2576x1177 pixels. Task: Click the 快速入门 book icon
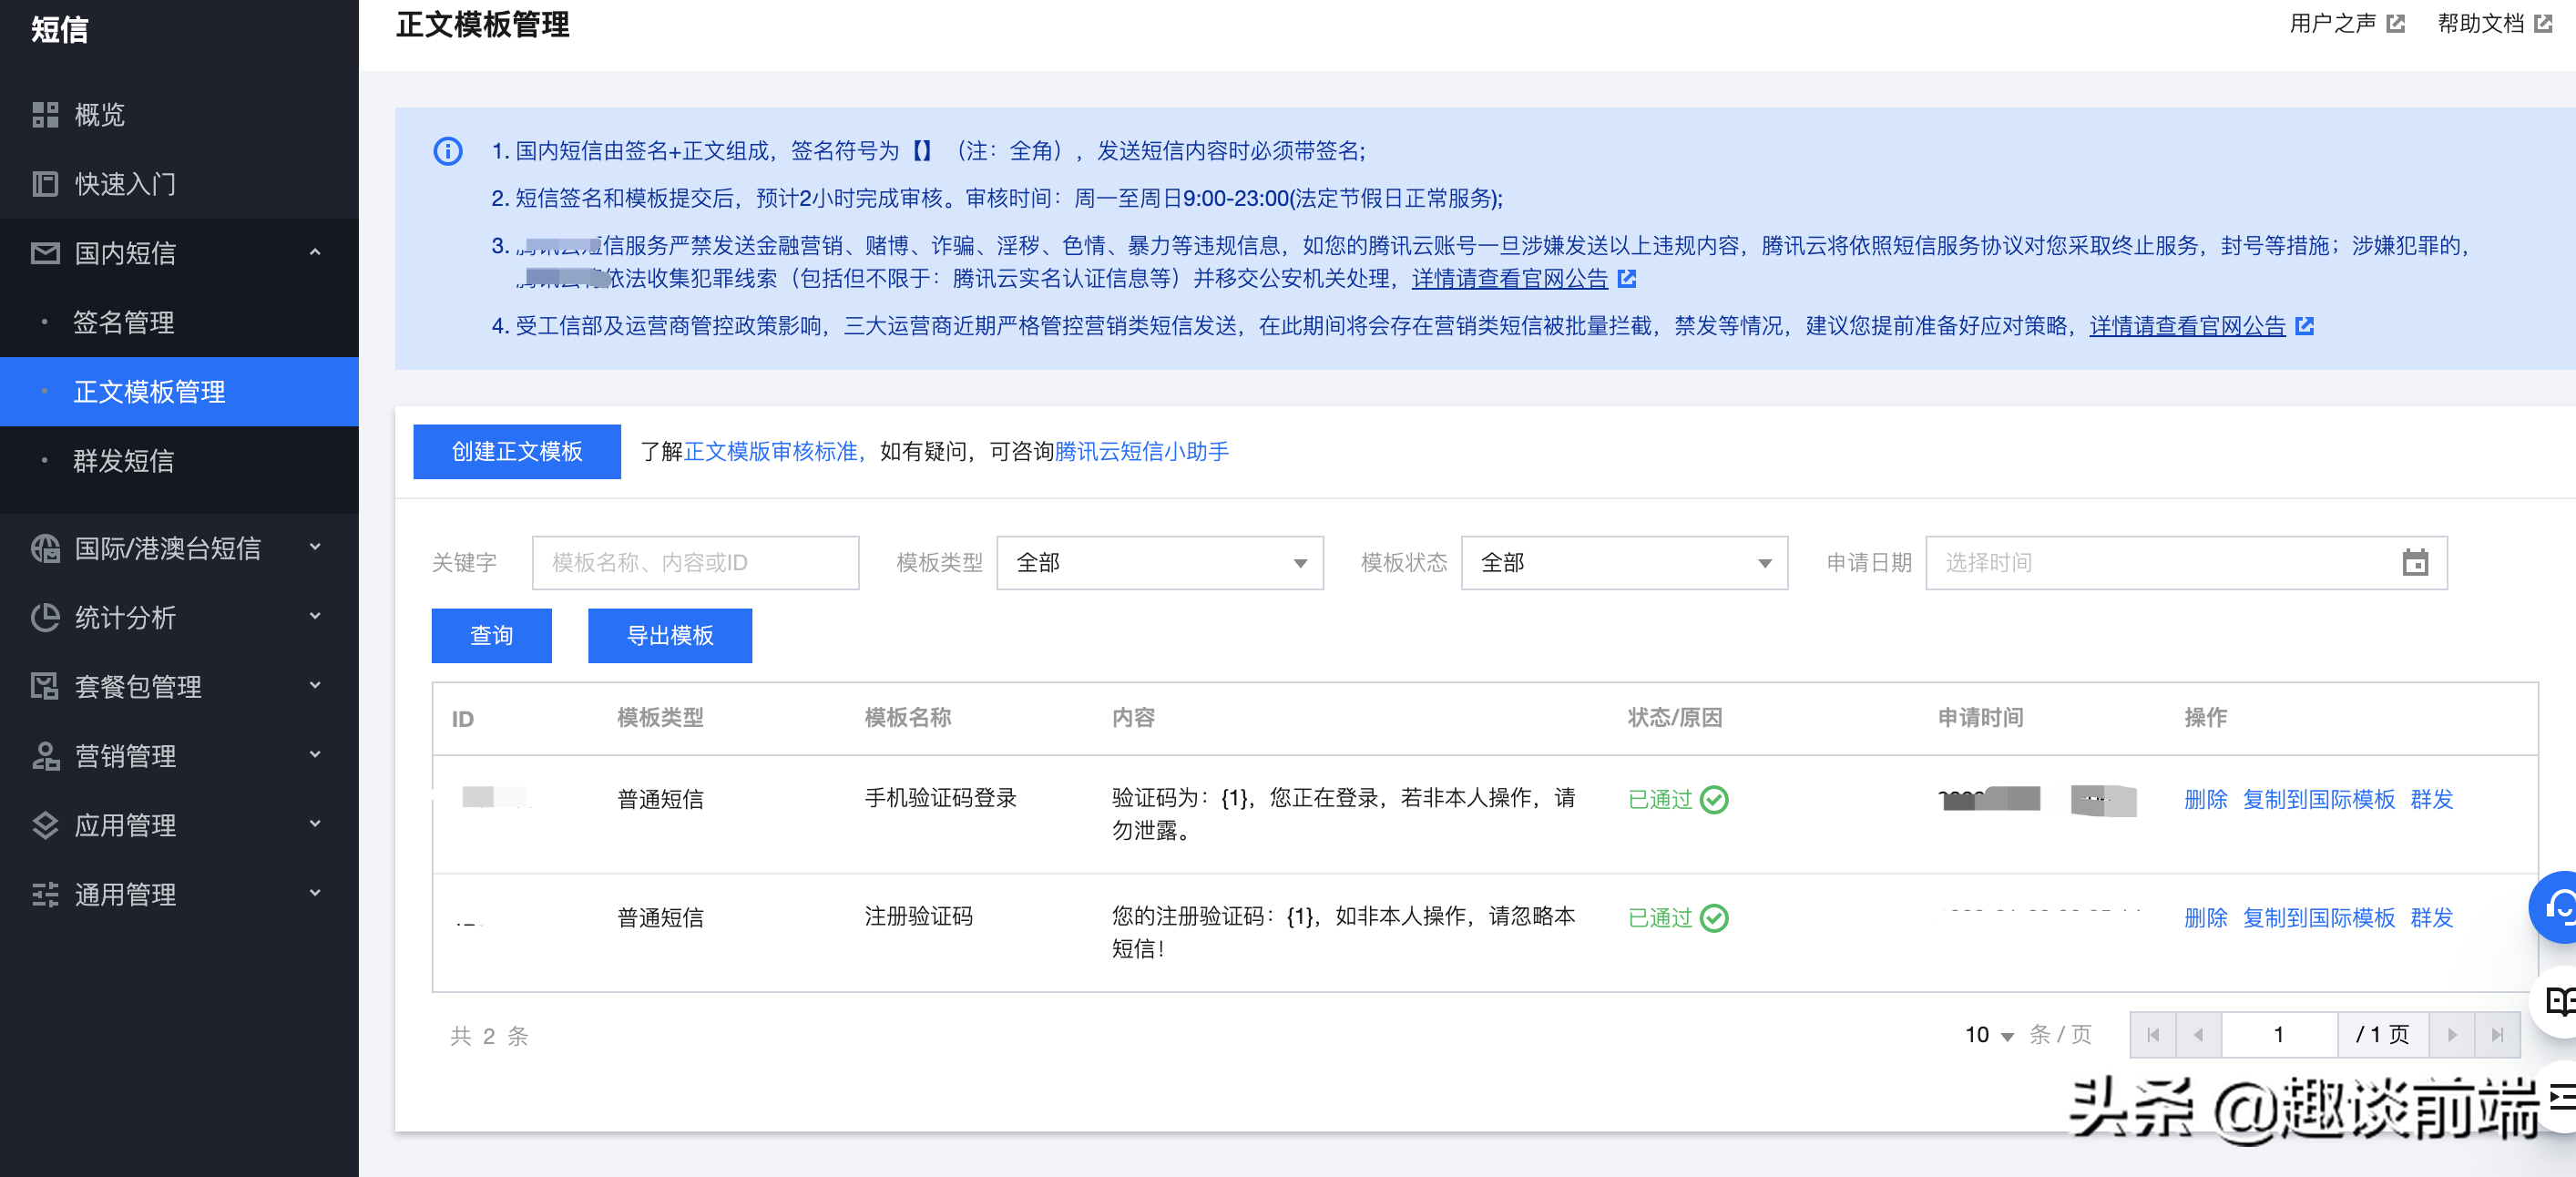click(x=45, y=184)
